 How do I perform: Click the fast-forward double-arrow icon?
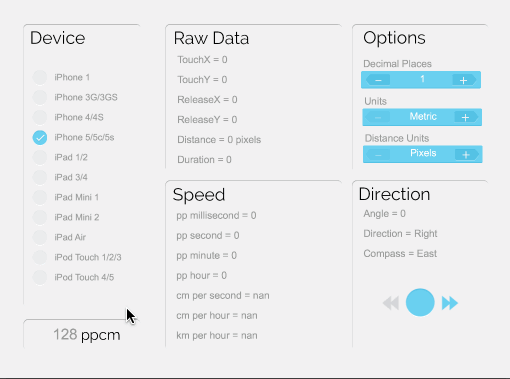450,303
